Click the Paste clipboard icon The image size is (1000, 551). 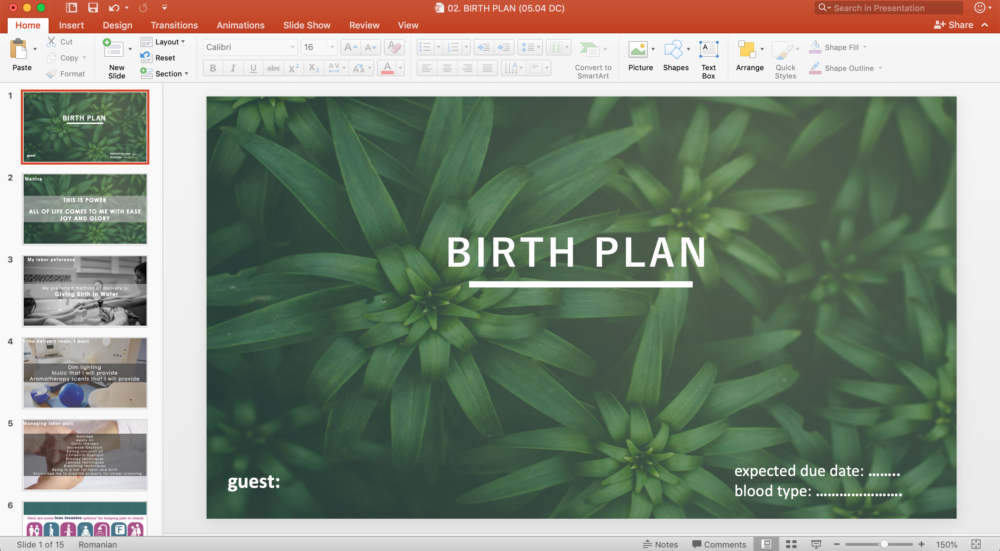(20, 50)
